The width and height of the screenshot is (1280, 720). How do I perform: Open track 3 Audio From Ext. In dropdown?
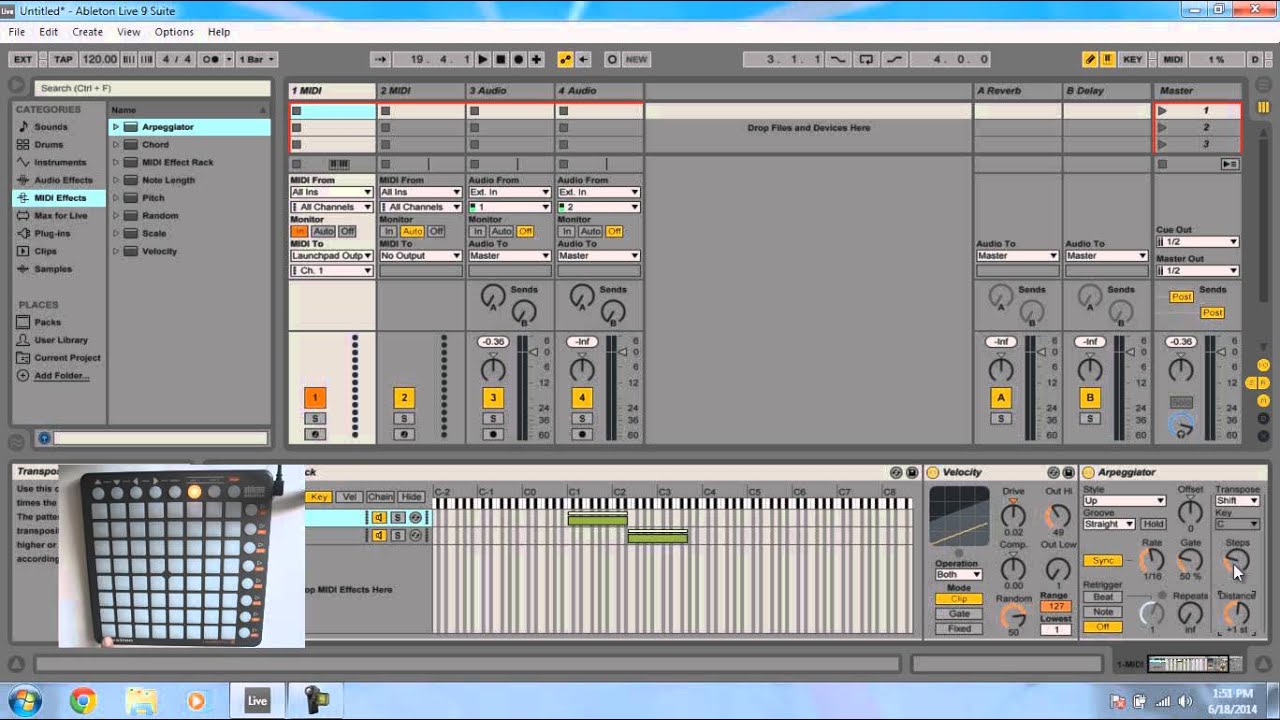[x=509, y=192]
